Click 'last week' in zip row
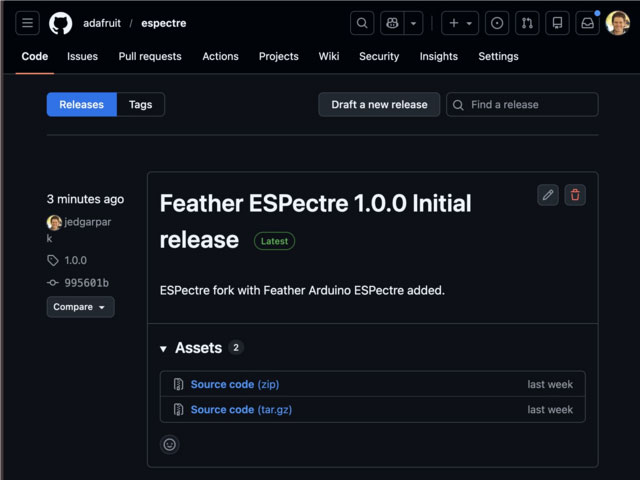The image size is (640, 480). tap(550, 384)
